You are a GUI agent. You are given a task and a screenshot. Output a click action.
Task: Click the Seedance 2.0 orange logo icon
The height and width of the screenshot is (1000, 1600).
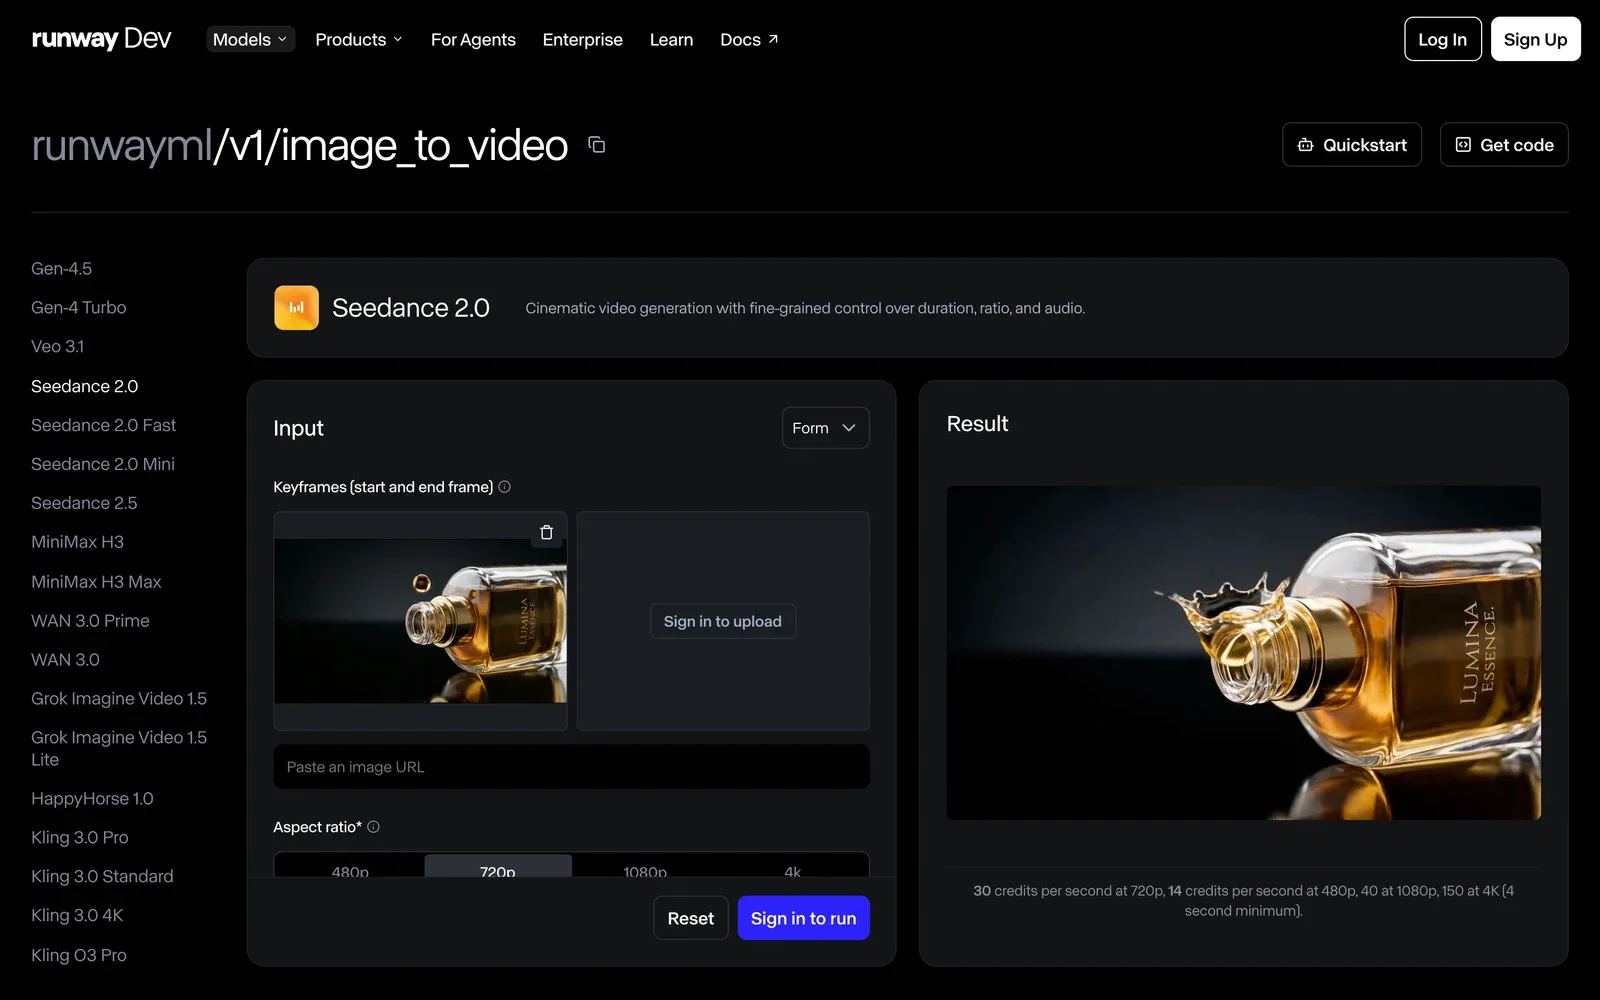(296, 308)
